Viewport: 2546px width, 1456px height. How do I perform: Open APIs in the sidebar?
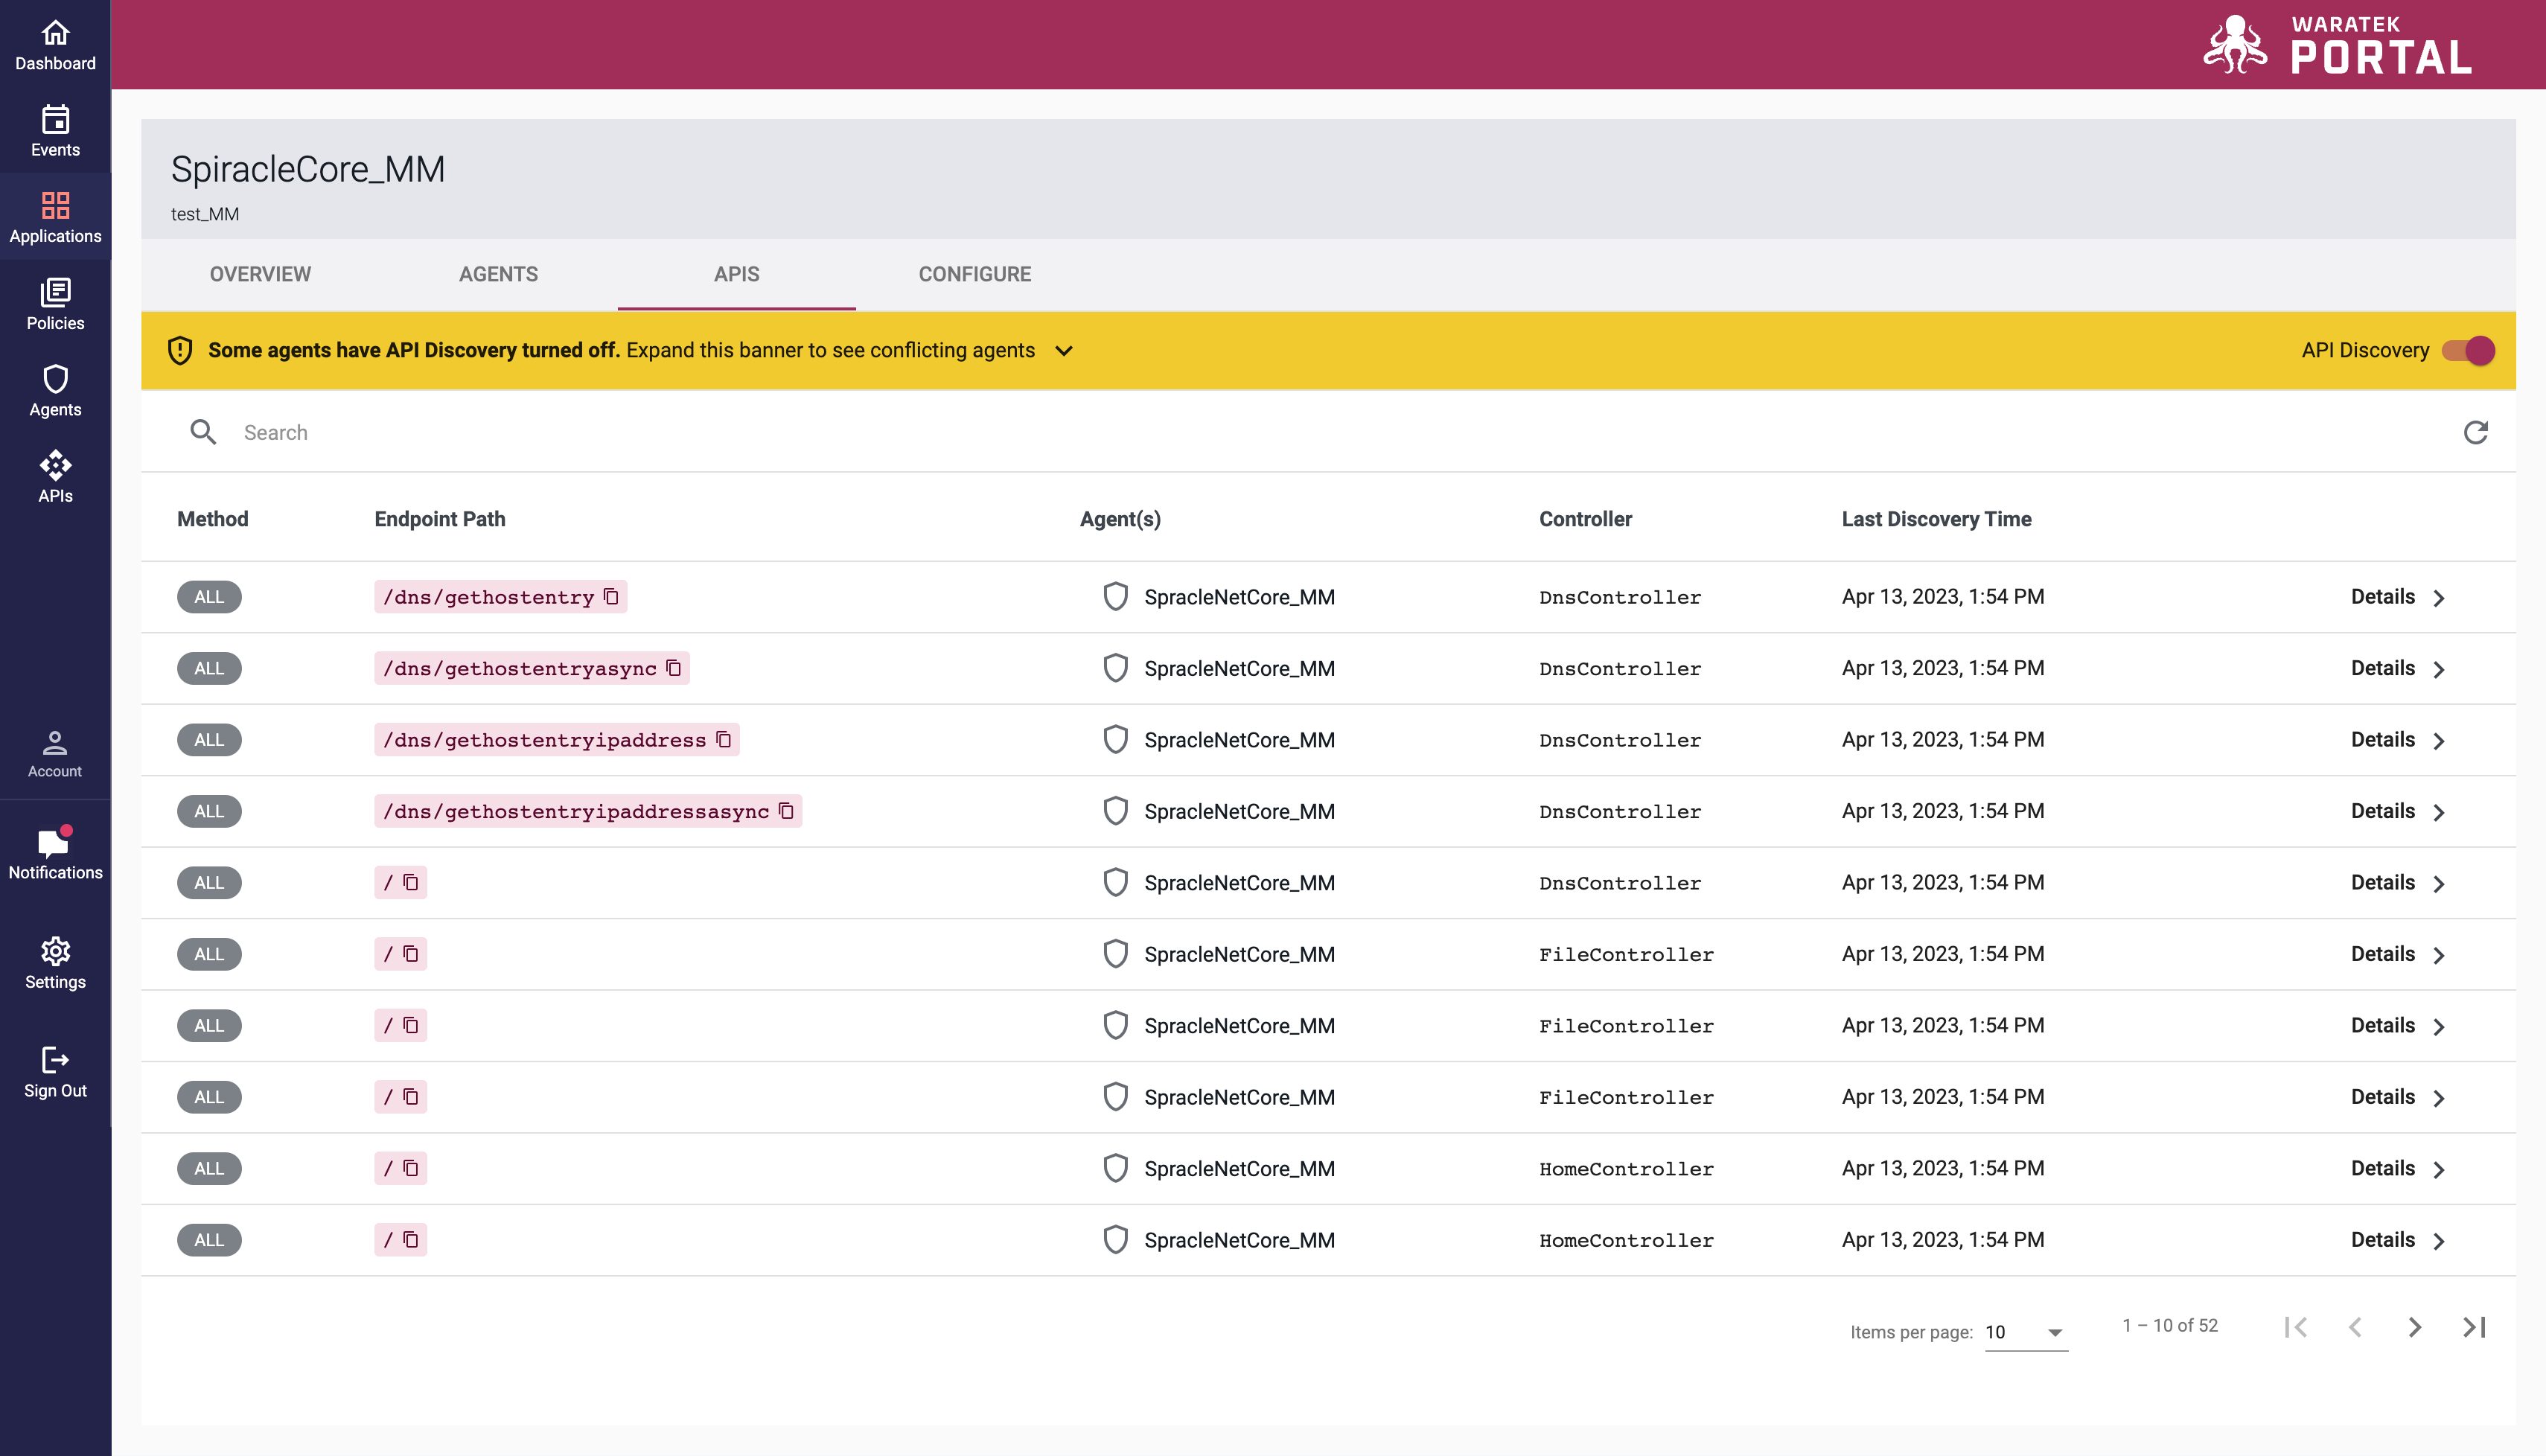[55, 477]
